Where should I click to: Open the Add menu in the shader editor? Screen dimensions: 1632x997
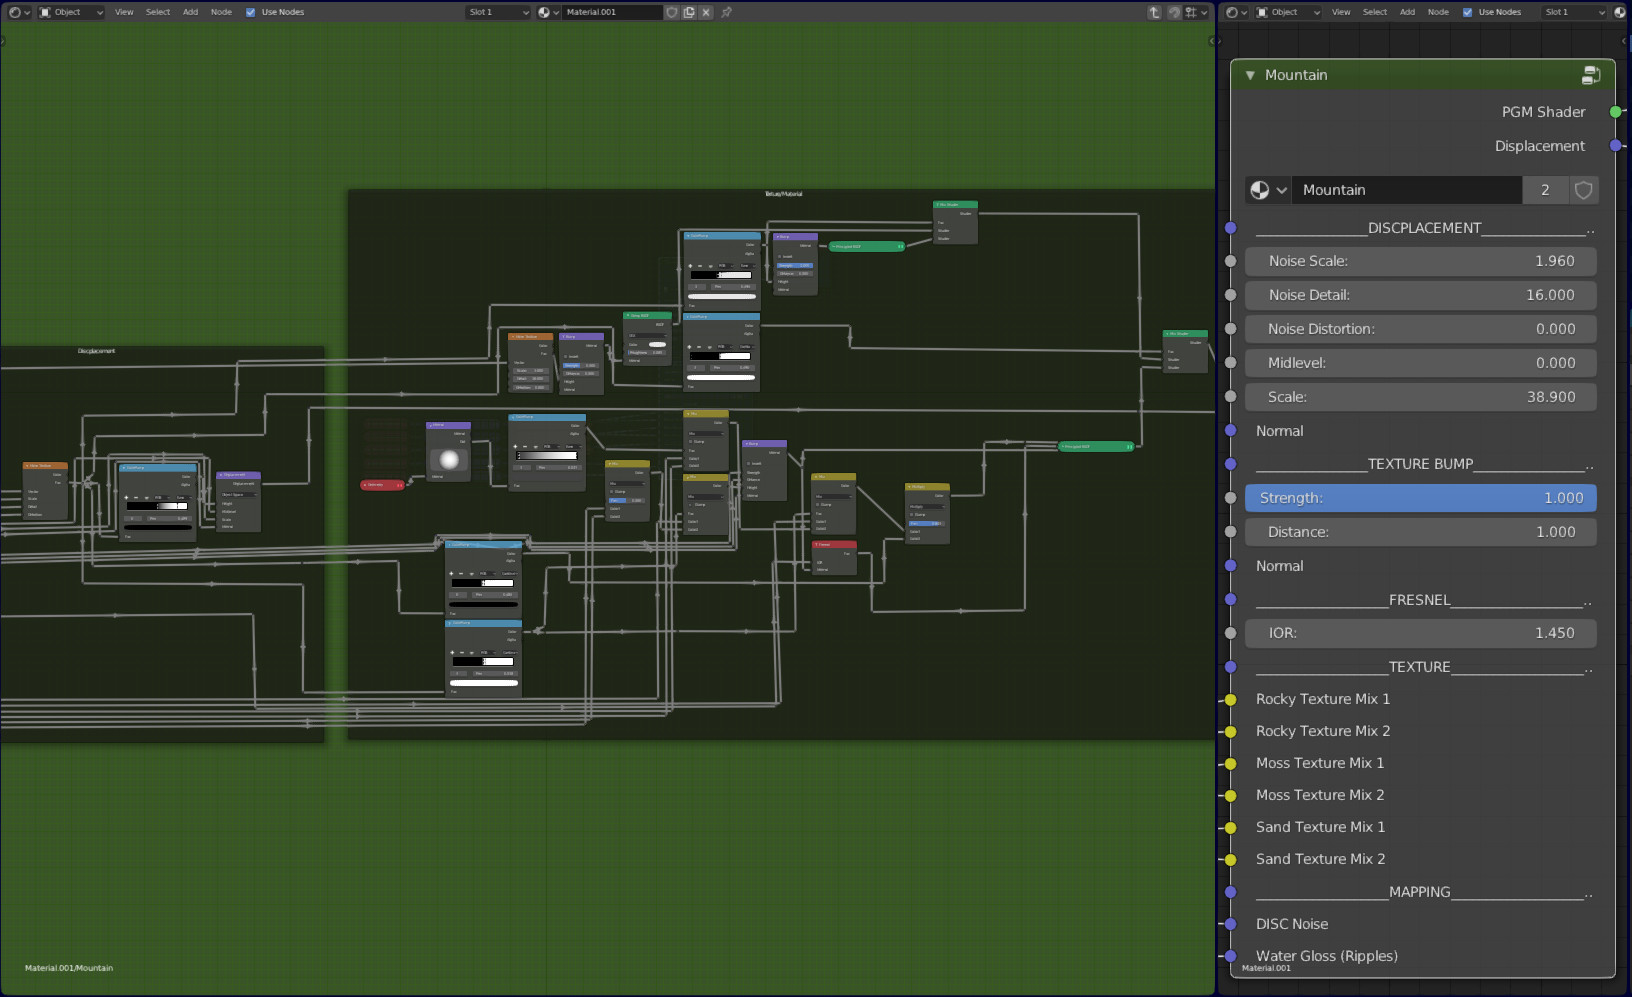click(190, 12)
